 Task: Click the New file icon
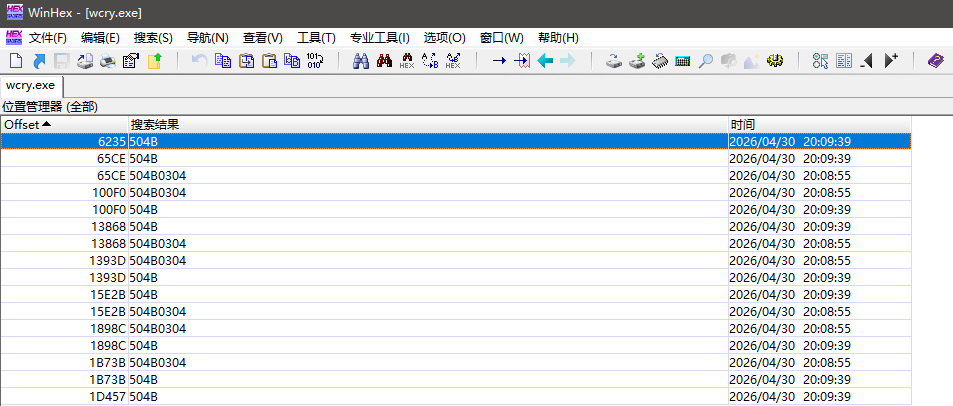15,61
